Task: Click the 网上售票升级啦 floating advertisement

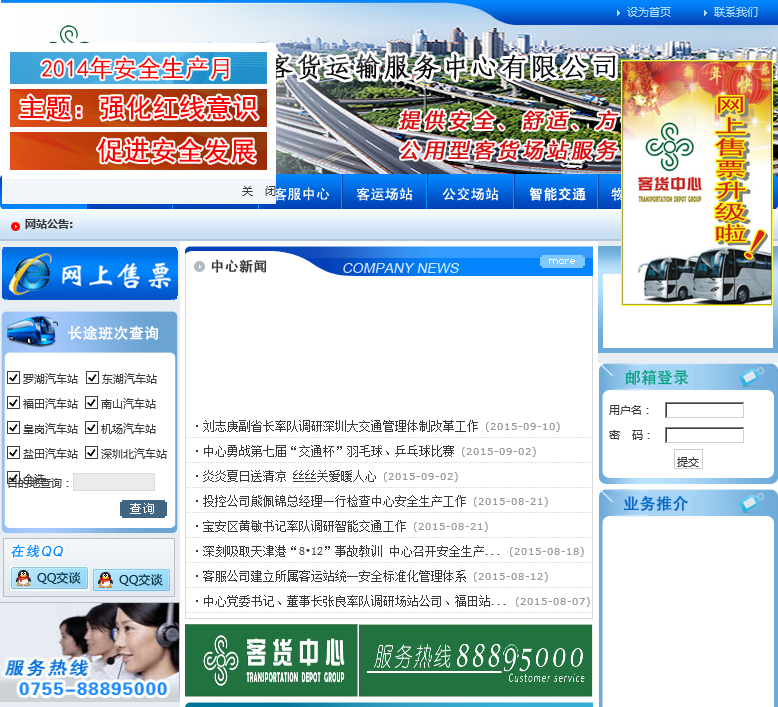Action: tap(697, 183)
